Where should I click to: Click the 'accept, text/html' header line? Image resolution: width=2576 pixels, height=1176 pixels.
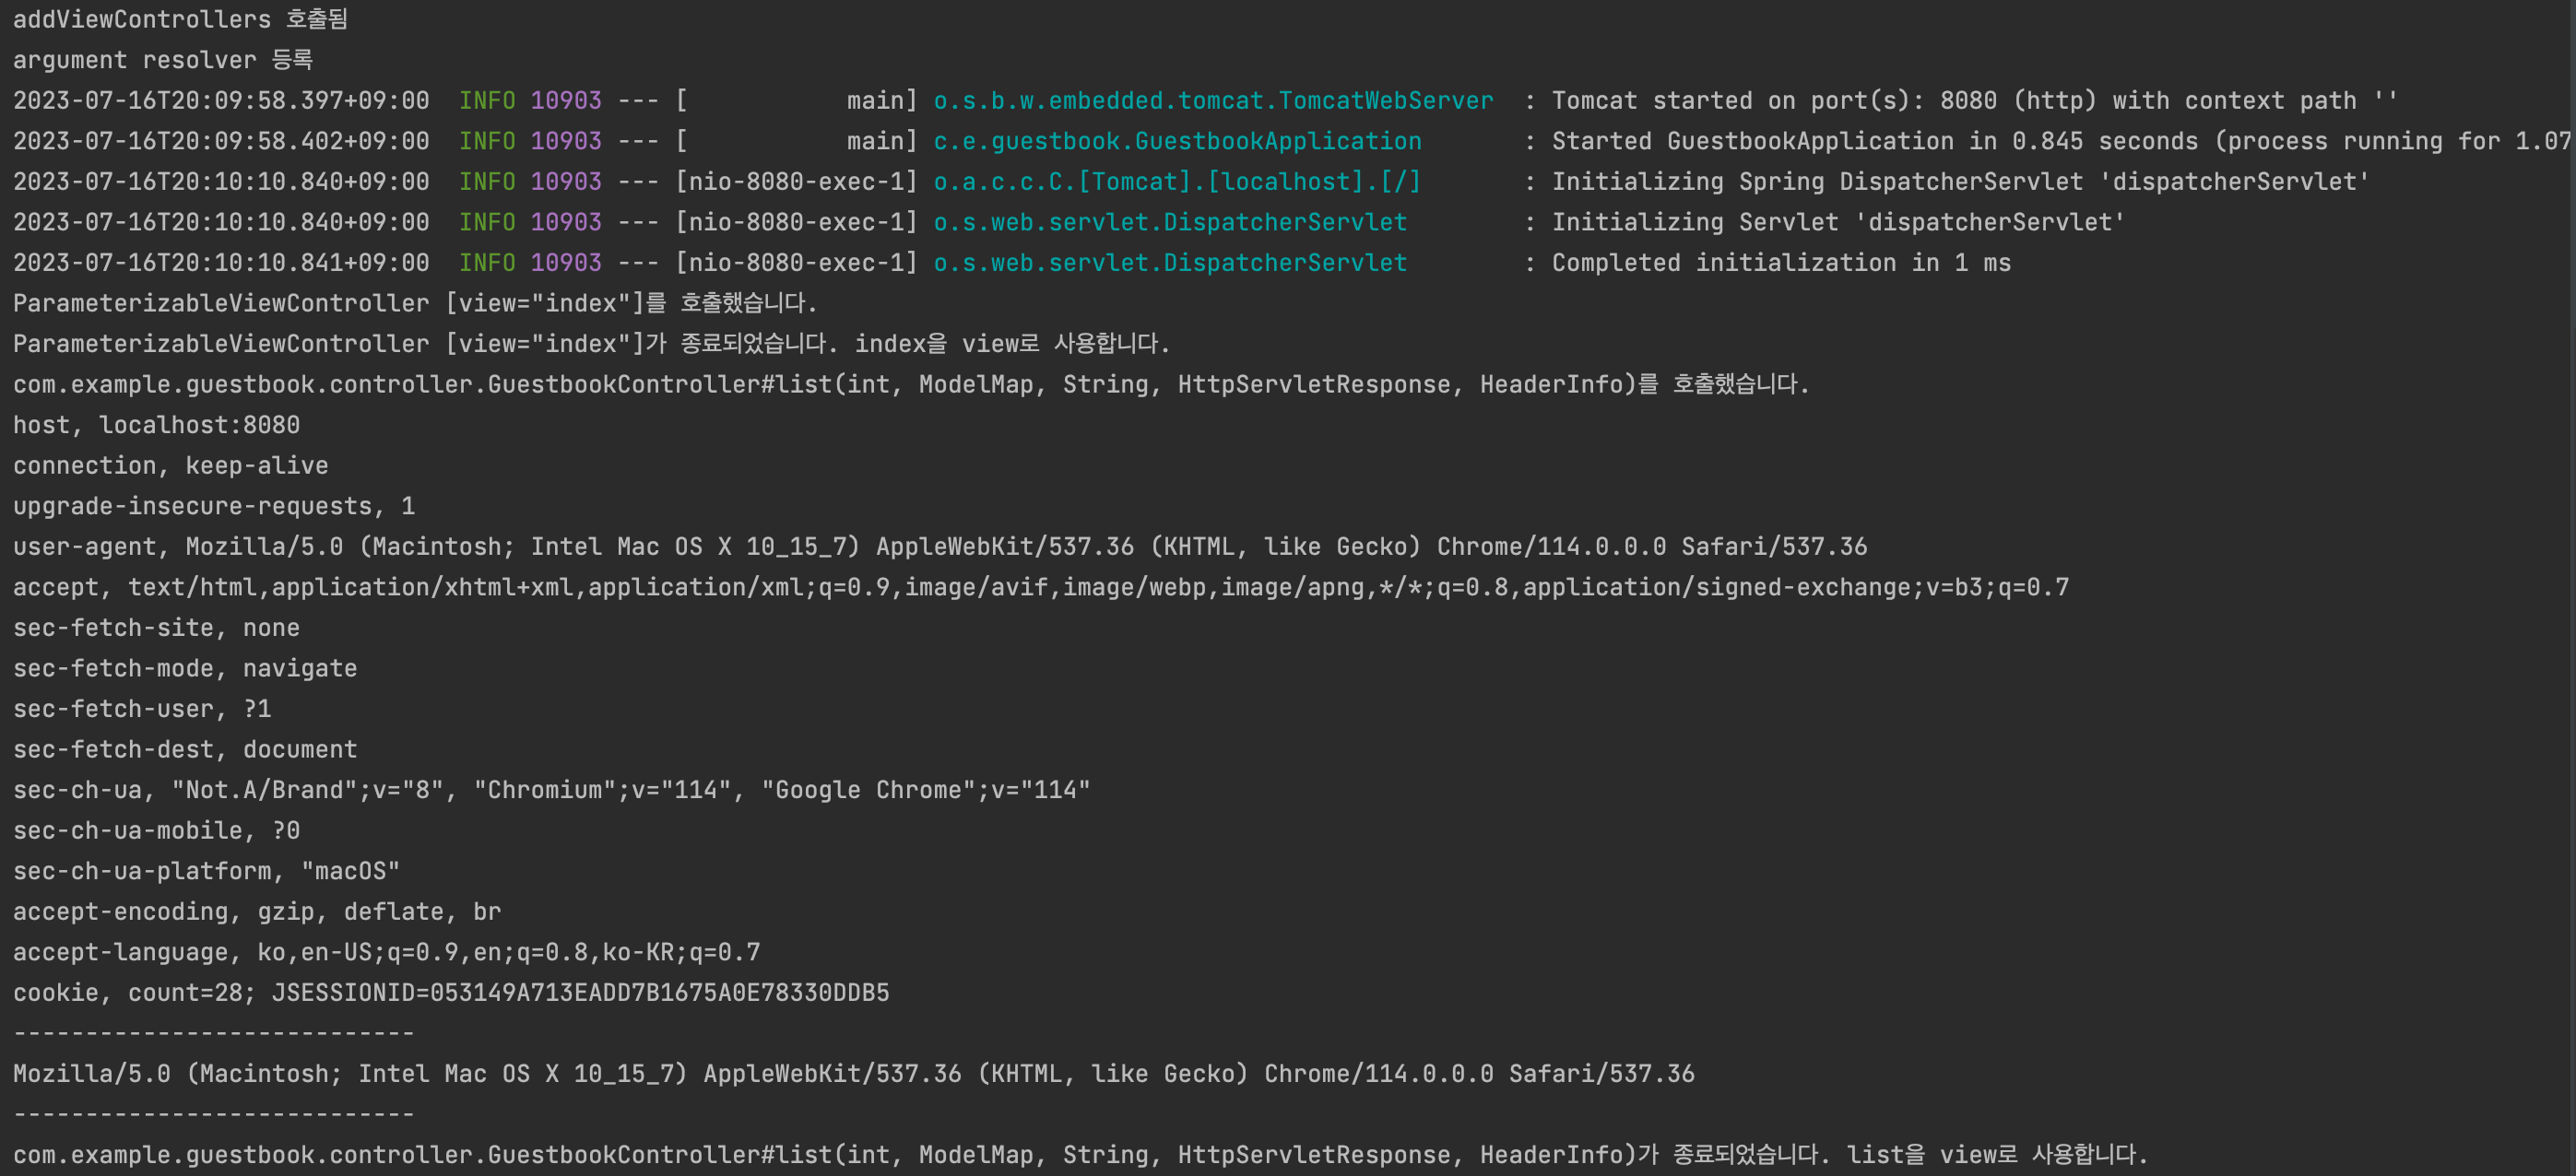pyautogui.click(x=1041, y=587)
